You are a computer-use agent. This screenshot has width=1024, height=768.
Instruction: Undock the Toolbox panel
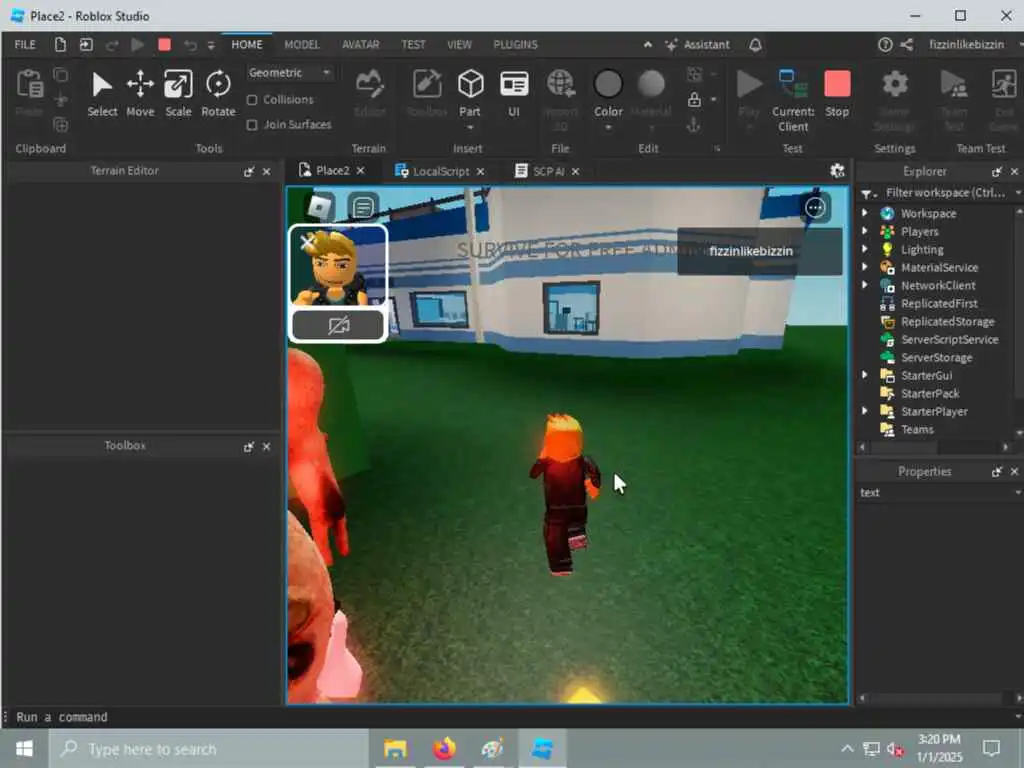tap(248, 447)
